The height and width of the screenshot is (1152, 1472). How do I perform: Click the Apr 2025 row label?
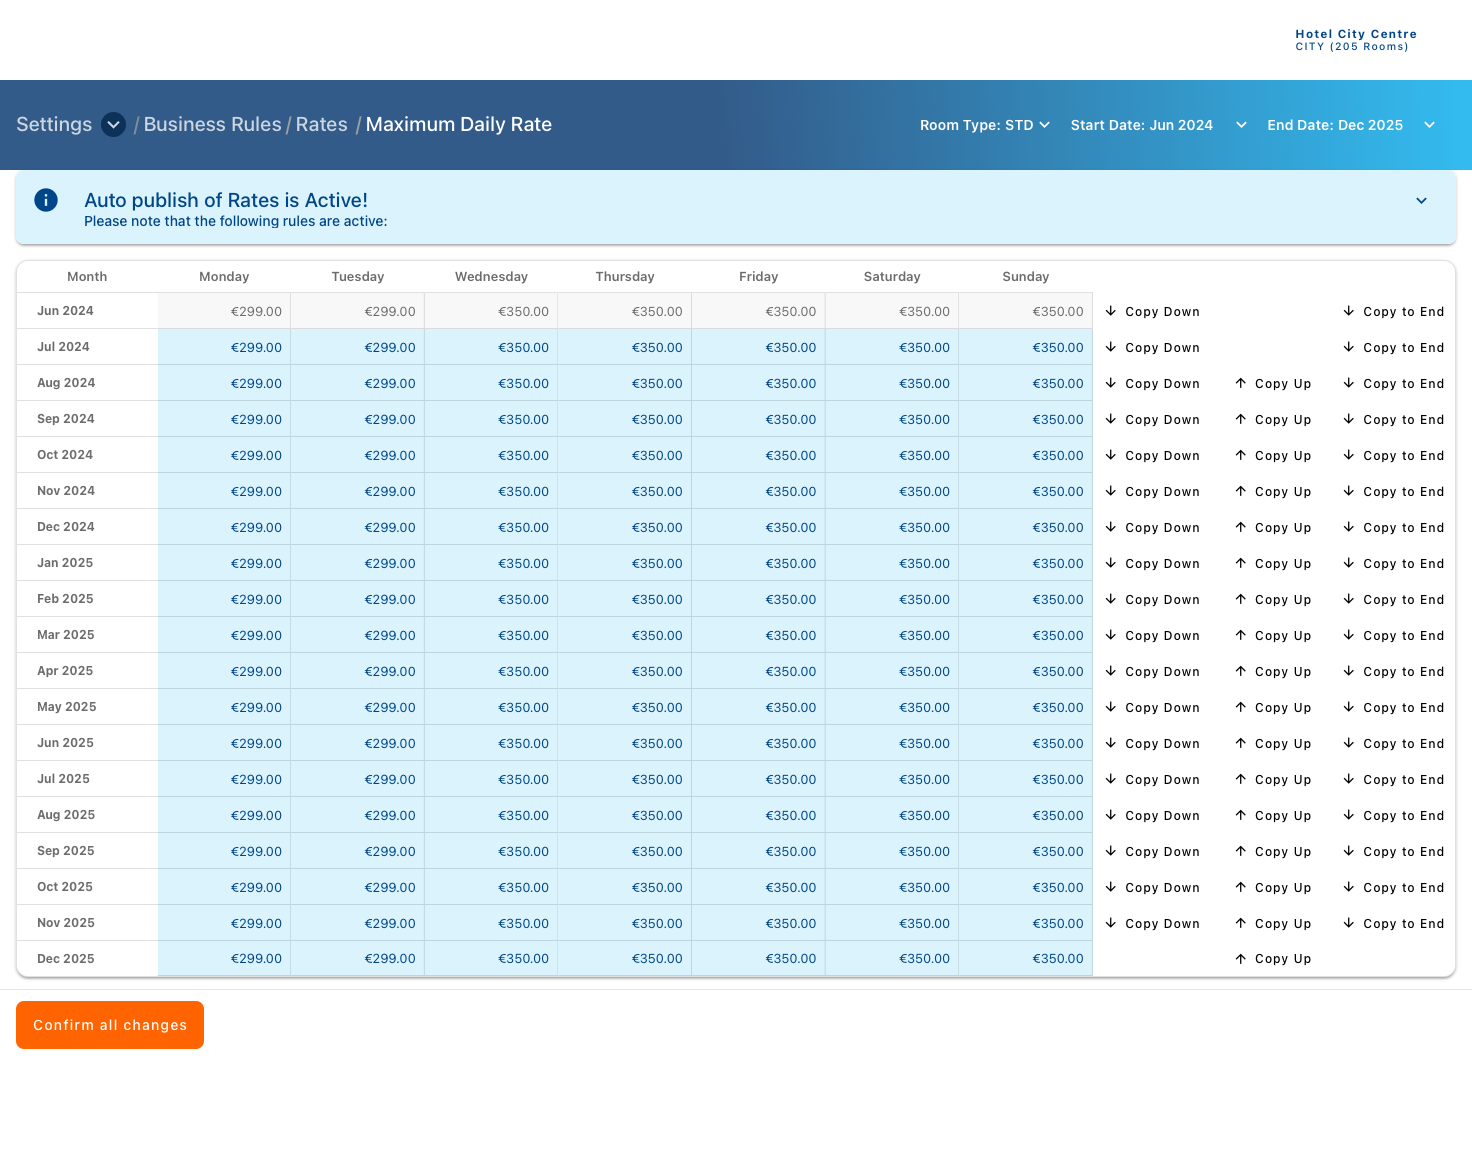pos(65,671)
